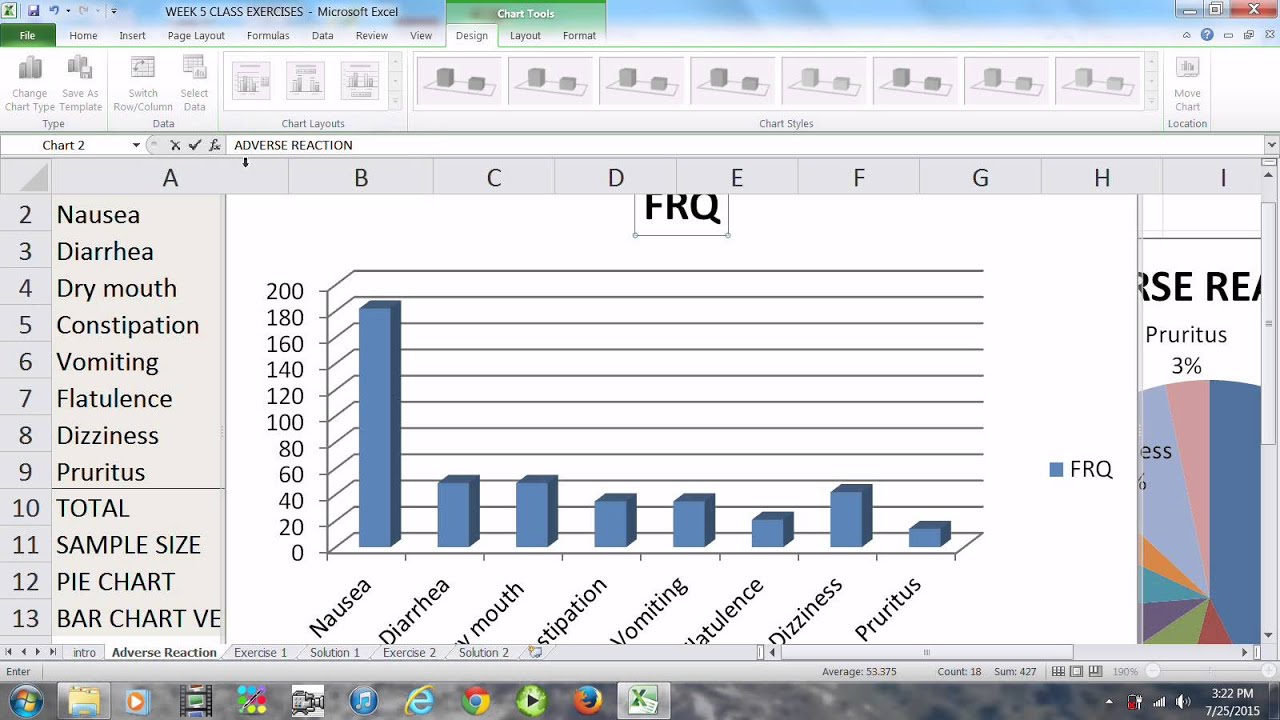The height and width of the screenshot is (720, 1280).
Task: Switch to the Home ribbon tab
Action: click(x=83, y=35)
